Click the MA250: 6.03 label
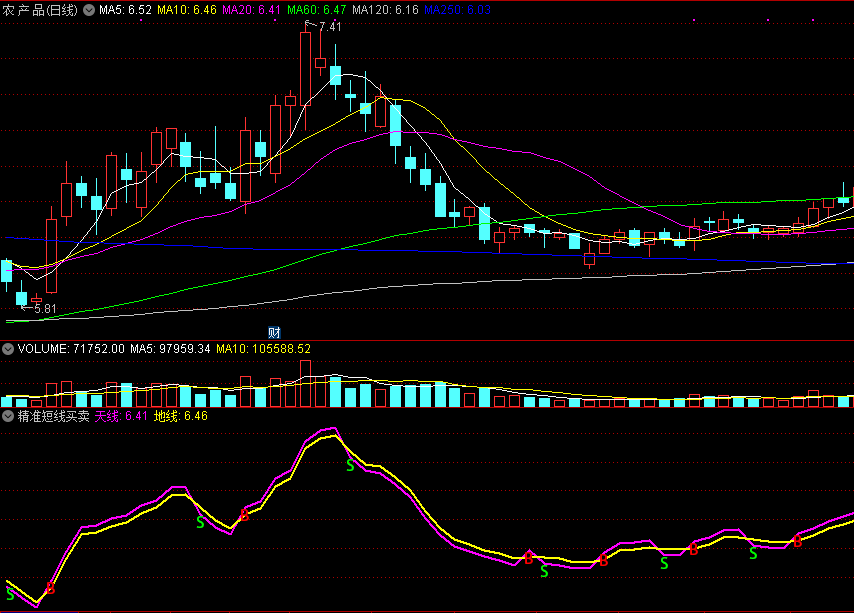The width and height of the screenshot is (854, 613). [458, 10]
